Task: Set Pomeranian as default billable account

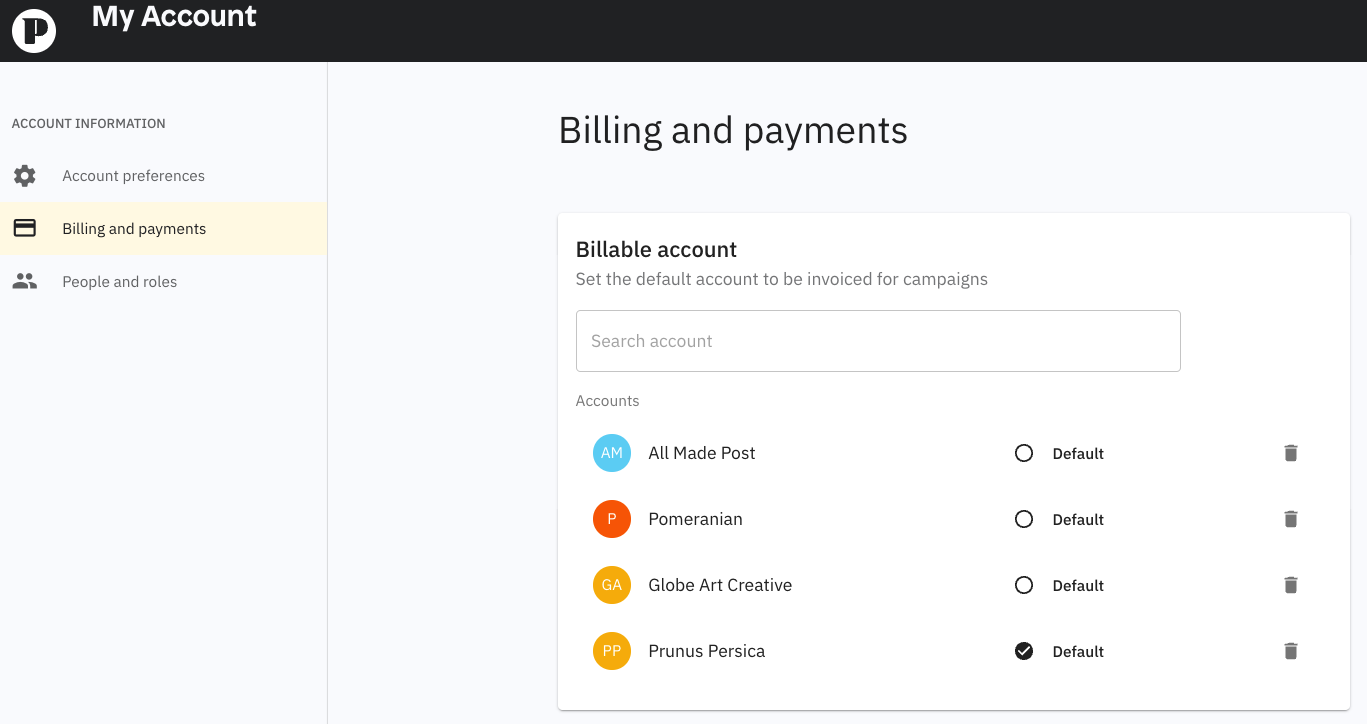Action: tap(1024, 519)
